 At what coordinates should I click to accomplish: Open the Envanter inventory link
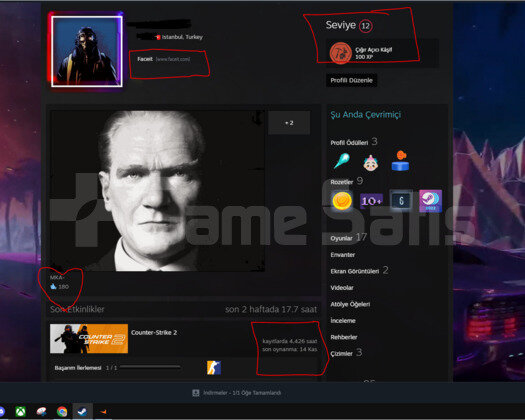pos(343,255)
